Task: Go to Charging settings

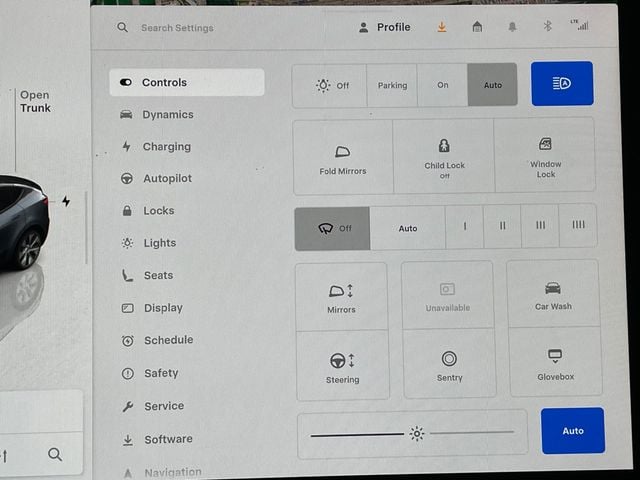Action: (x=165, y=146)
